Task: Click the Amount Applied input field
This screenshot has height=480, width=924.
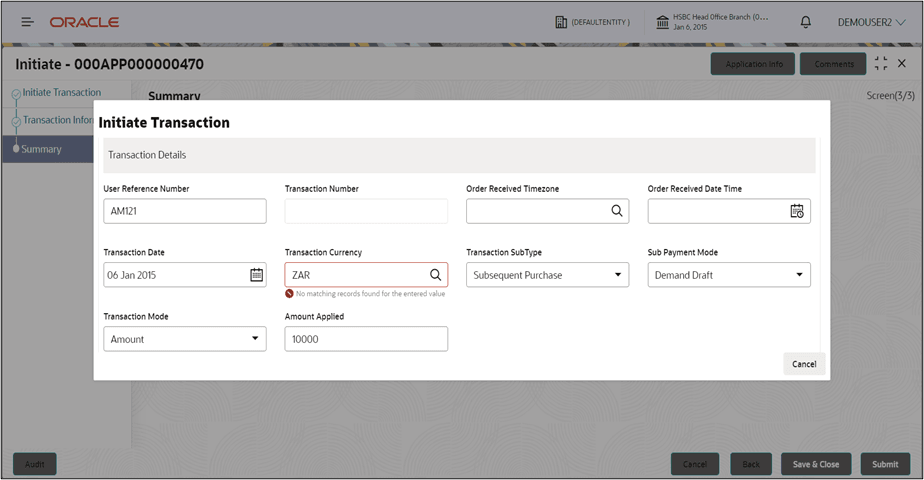Action: tap(366, 339)
